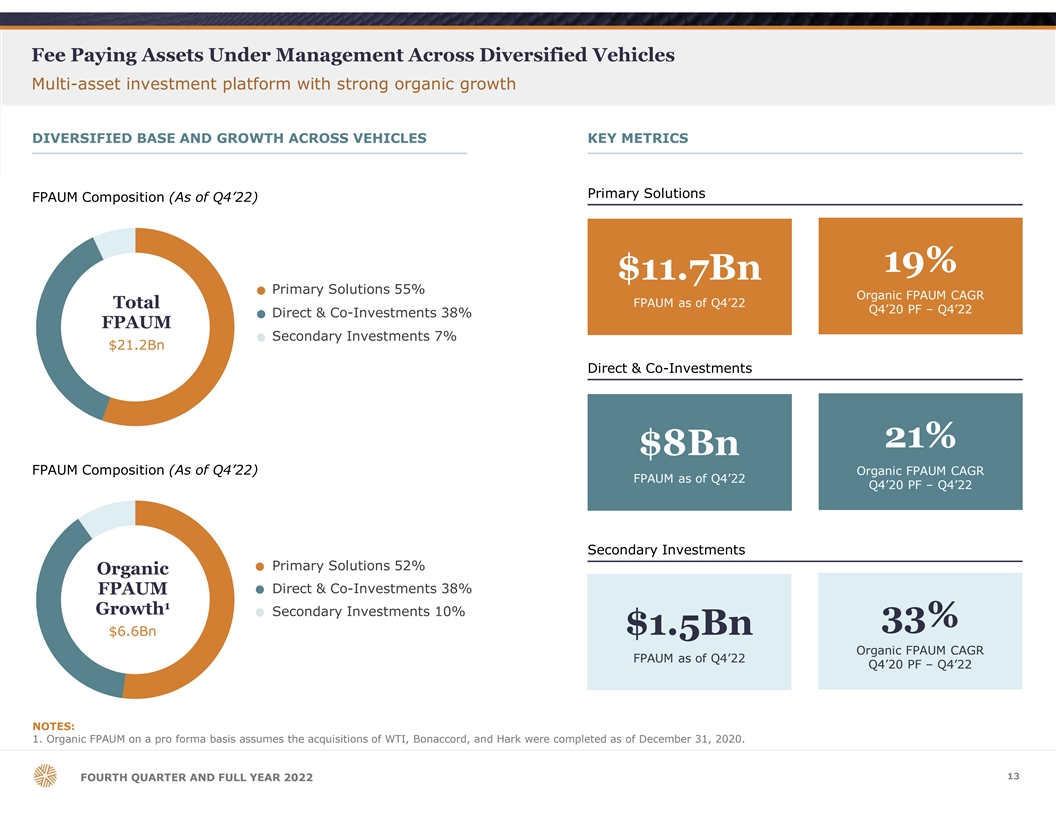Select the 33% Organic FPAUM CAGR tile

[920, 631]
